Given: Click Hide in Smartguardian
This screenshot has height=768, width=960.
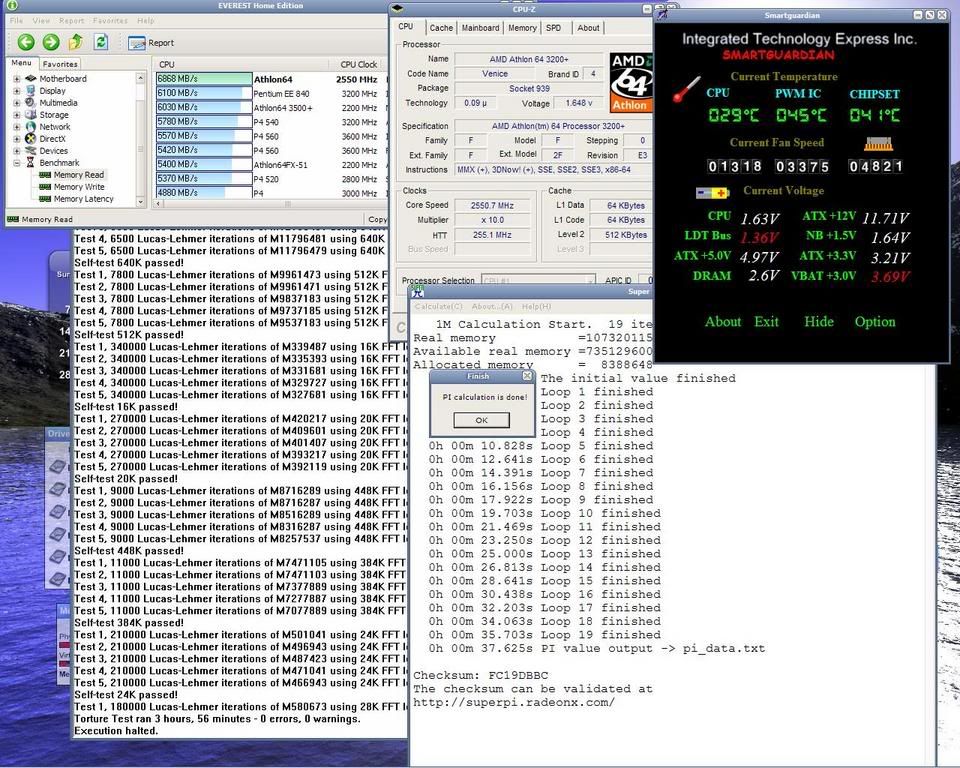Looking at the screenshot, I should 819,322.
